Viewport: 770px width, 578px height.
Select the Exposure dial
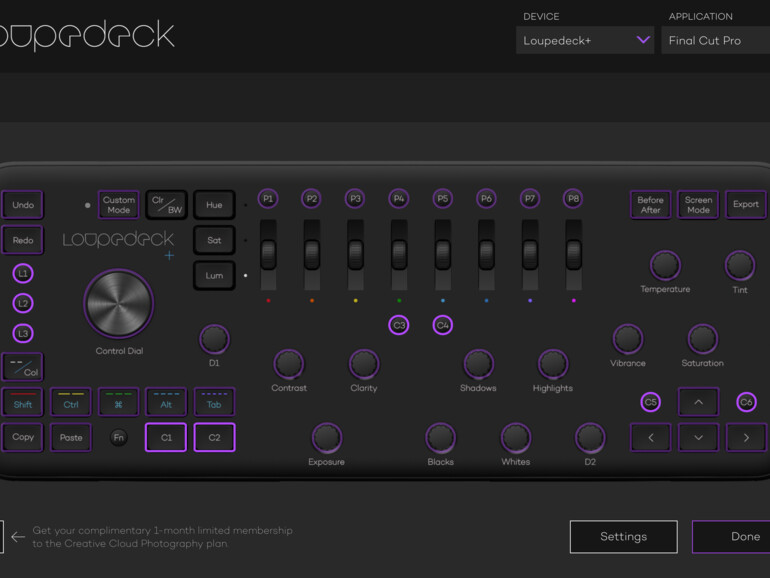pos(326,437)
